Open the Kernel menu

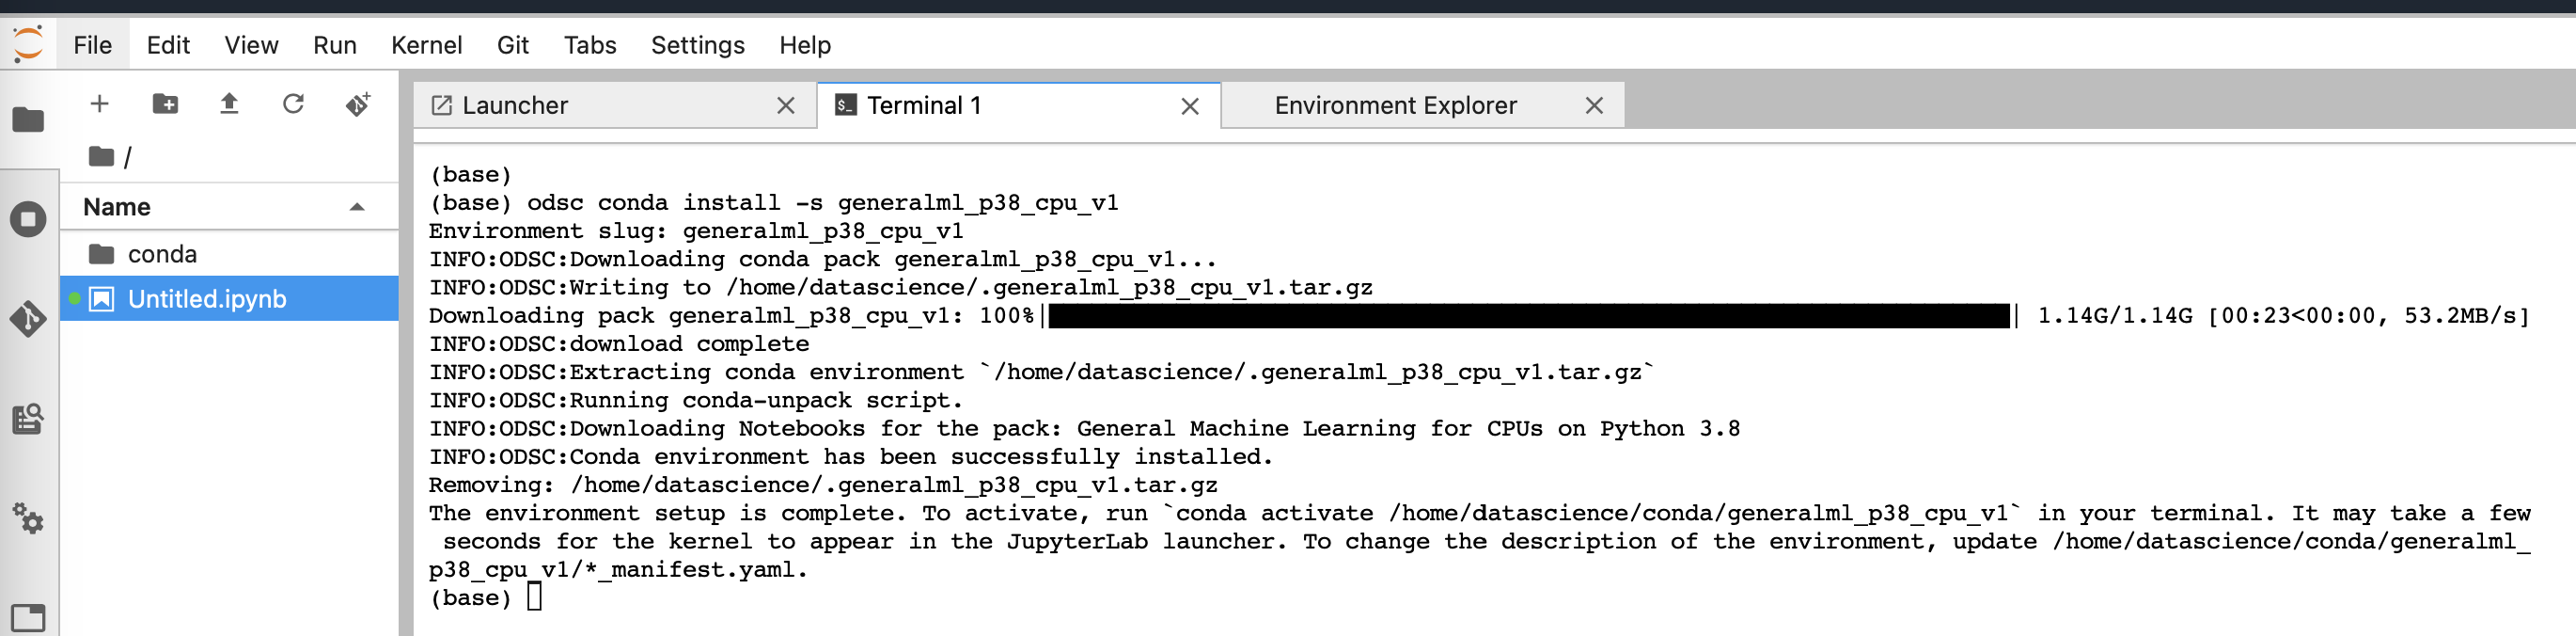click(428, 45)
